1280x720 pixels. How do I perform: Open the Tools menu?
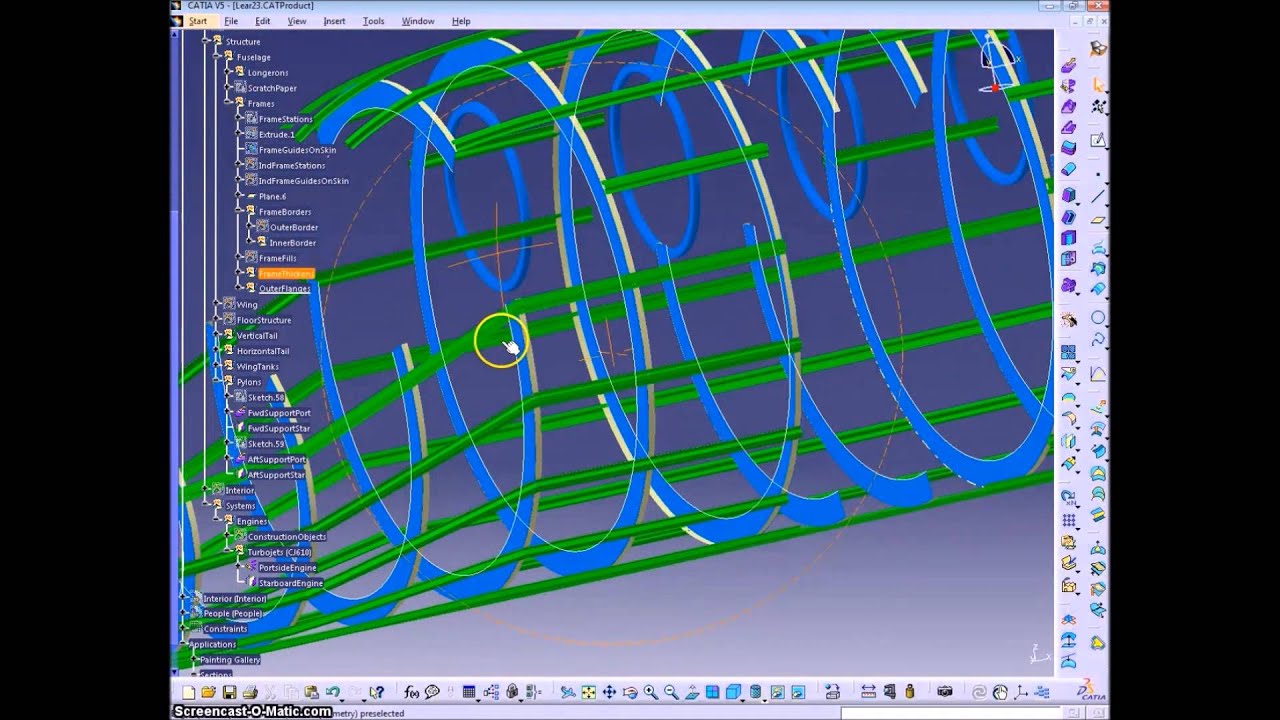373,21
